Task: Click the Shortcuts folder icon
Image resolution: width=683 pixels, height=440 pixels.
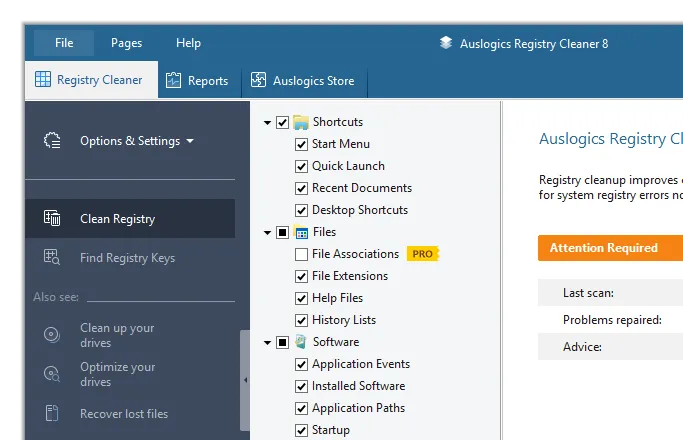Action: coord(301,122)
